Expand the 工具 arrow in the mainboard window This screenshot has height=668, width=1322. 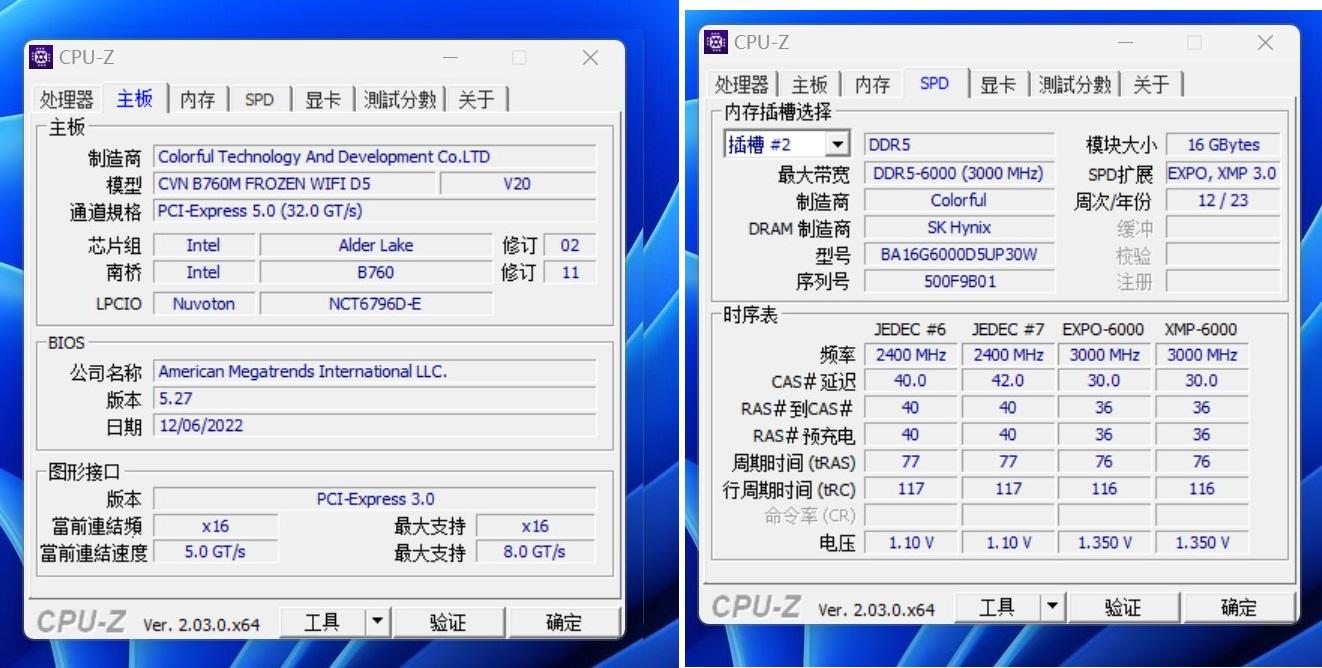coord(377,622)
